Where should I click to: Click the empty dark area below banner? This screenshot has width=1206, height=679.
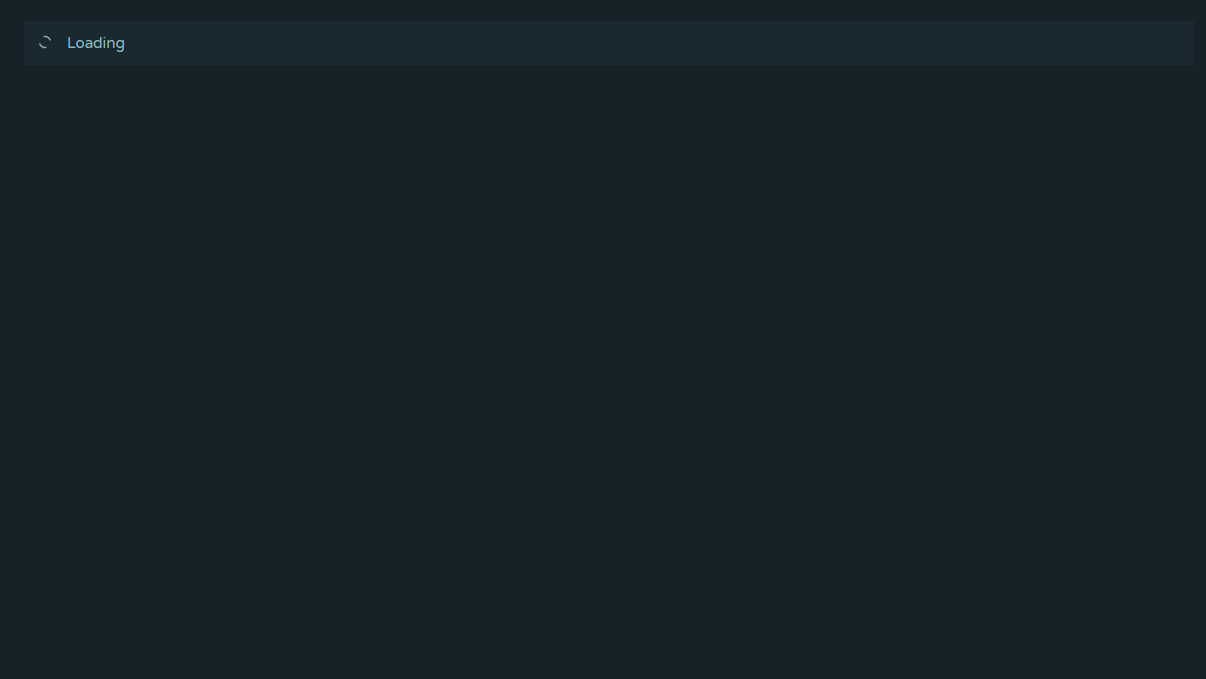(x=603, y=372)
